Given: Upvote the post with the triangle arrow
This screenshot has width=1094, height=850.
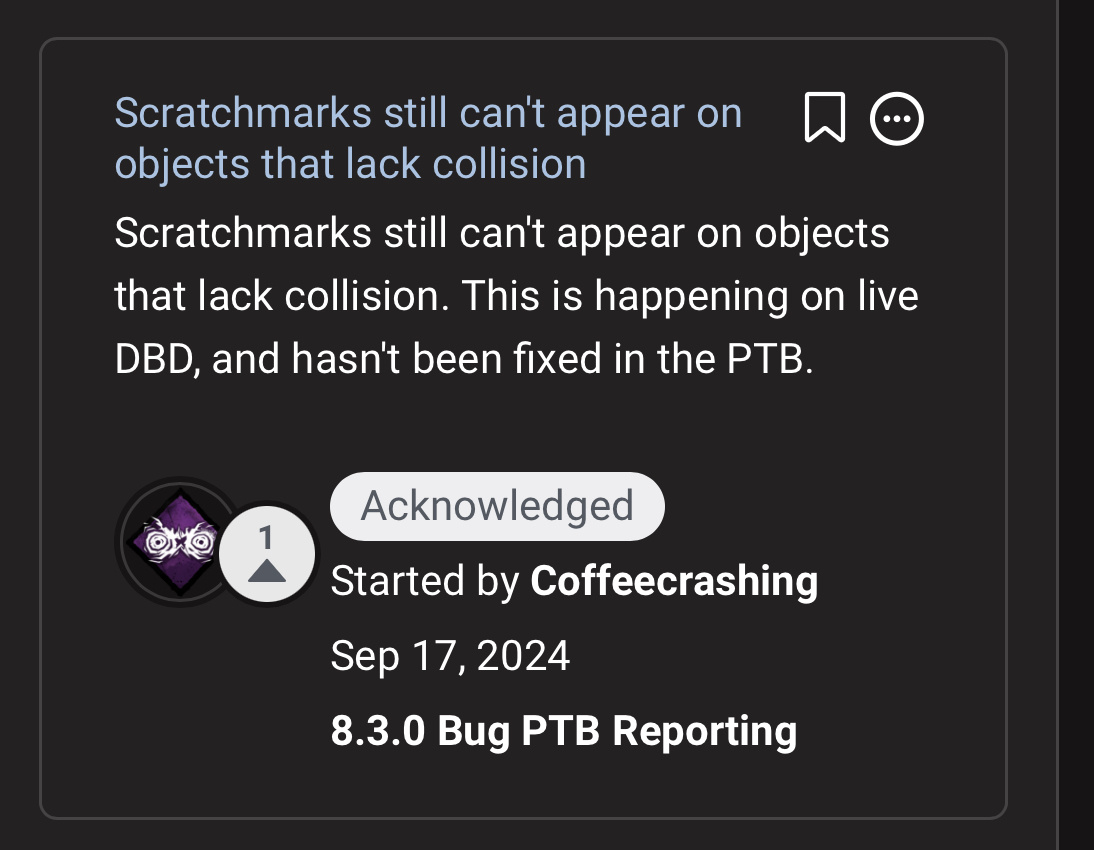Looking at the screenshot, I should pos(267,572).
